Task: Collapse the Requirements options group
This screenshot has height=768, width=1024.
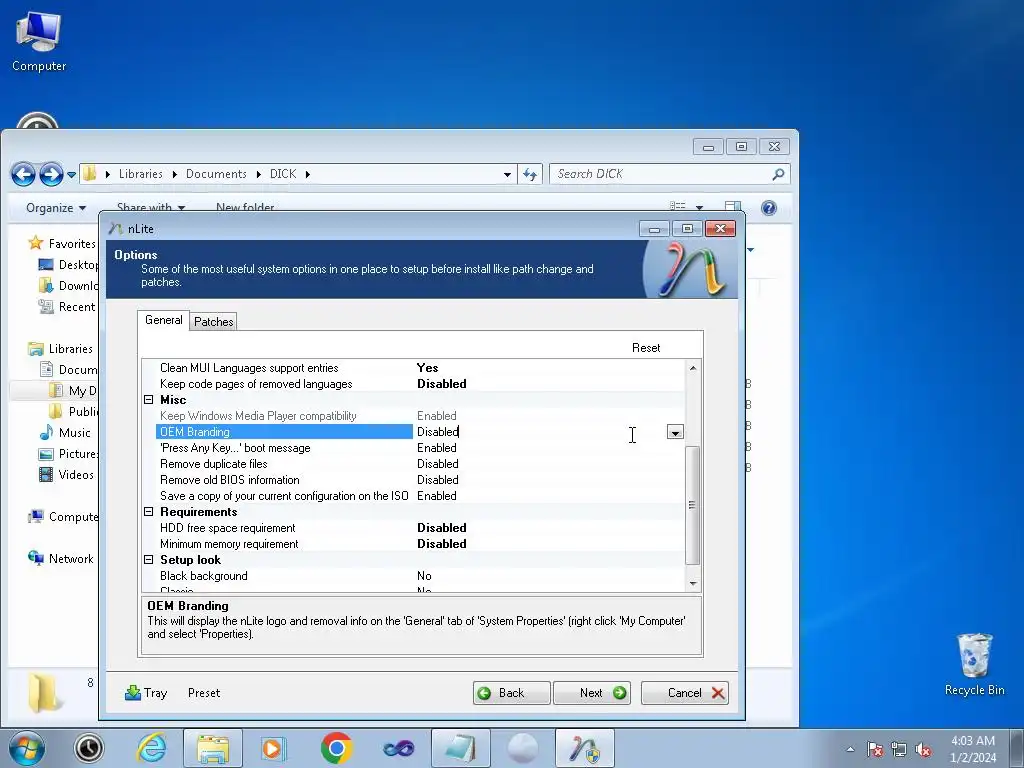Action: [148, 511]
